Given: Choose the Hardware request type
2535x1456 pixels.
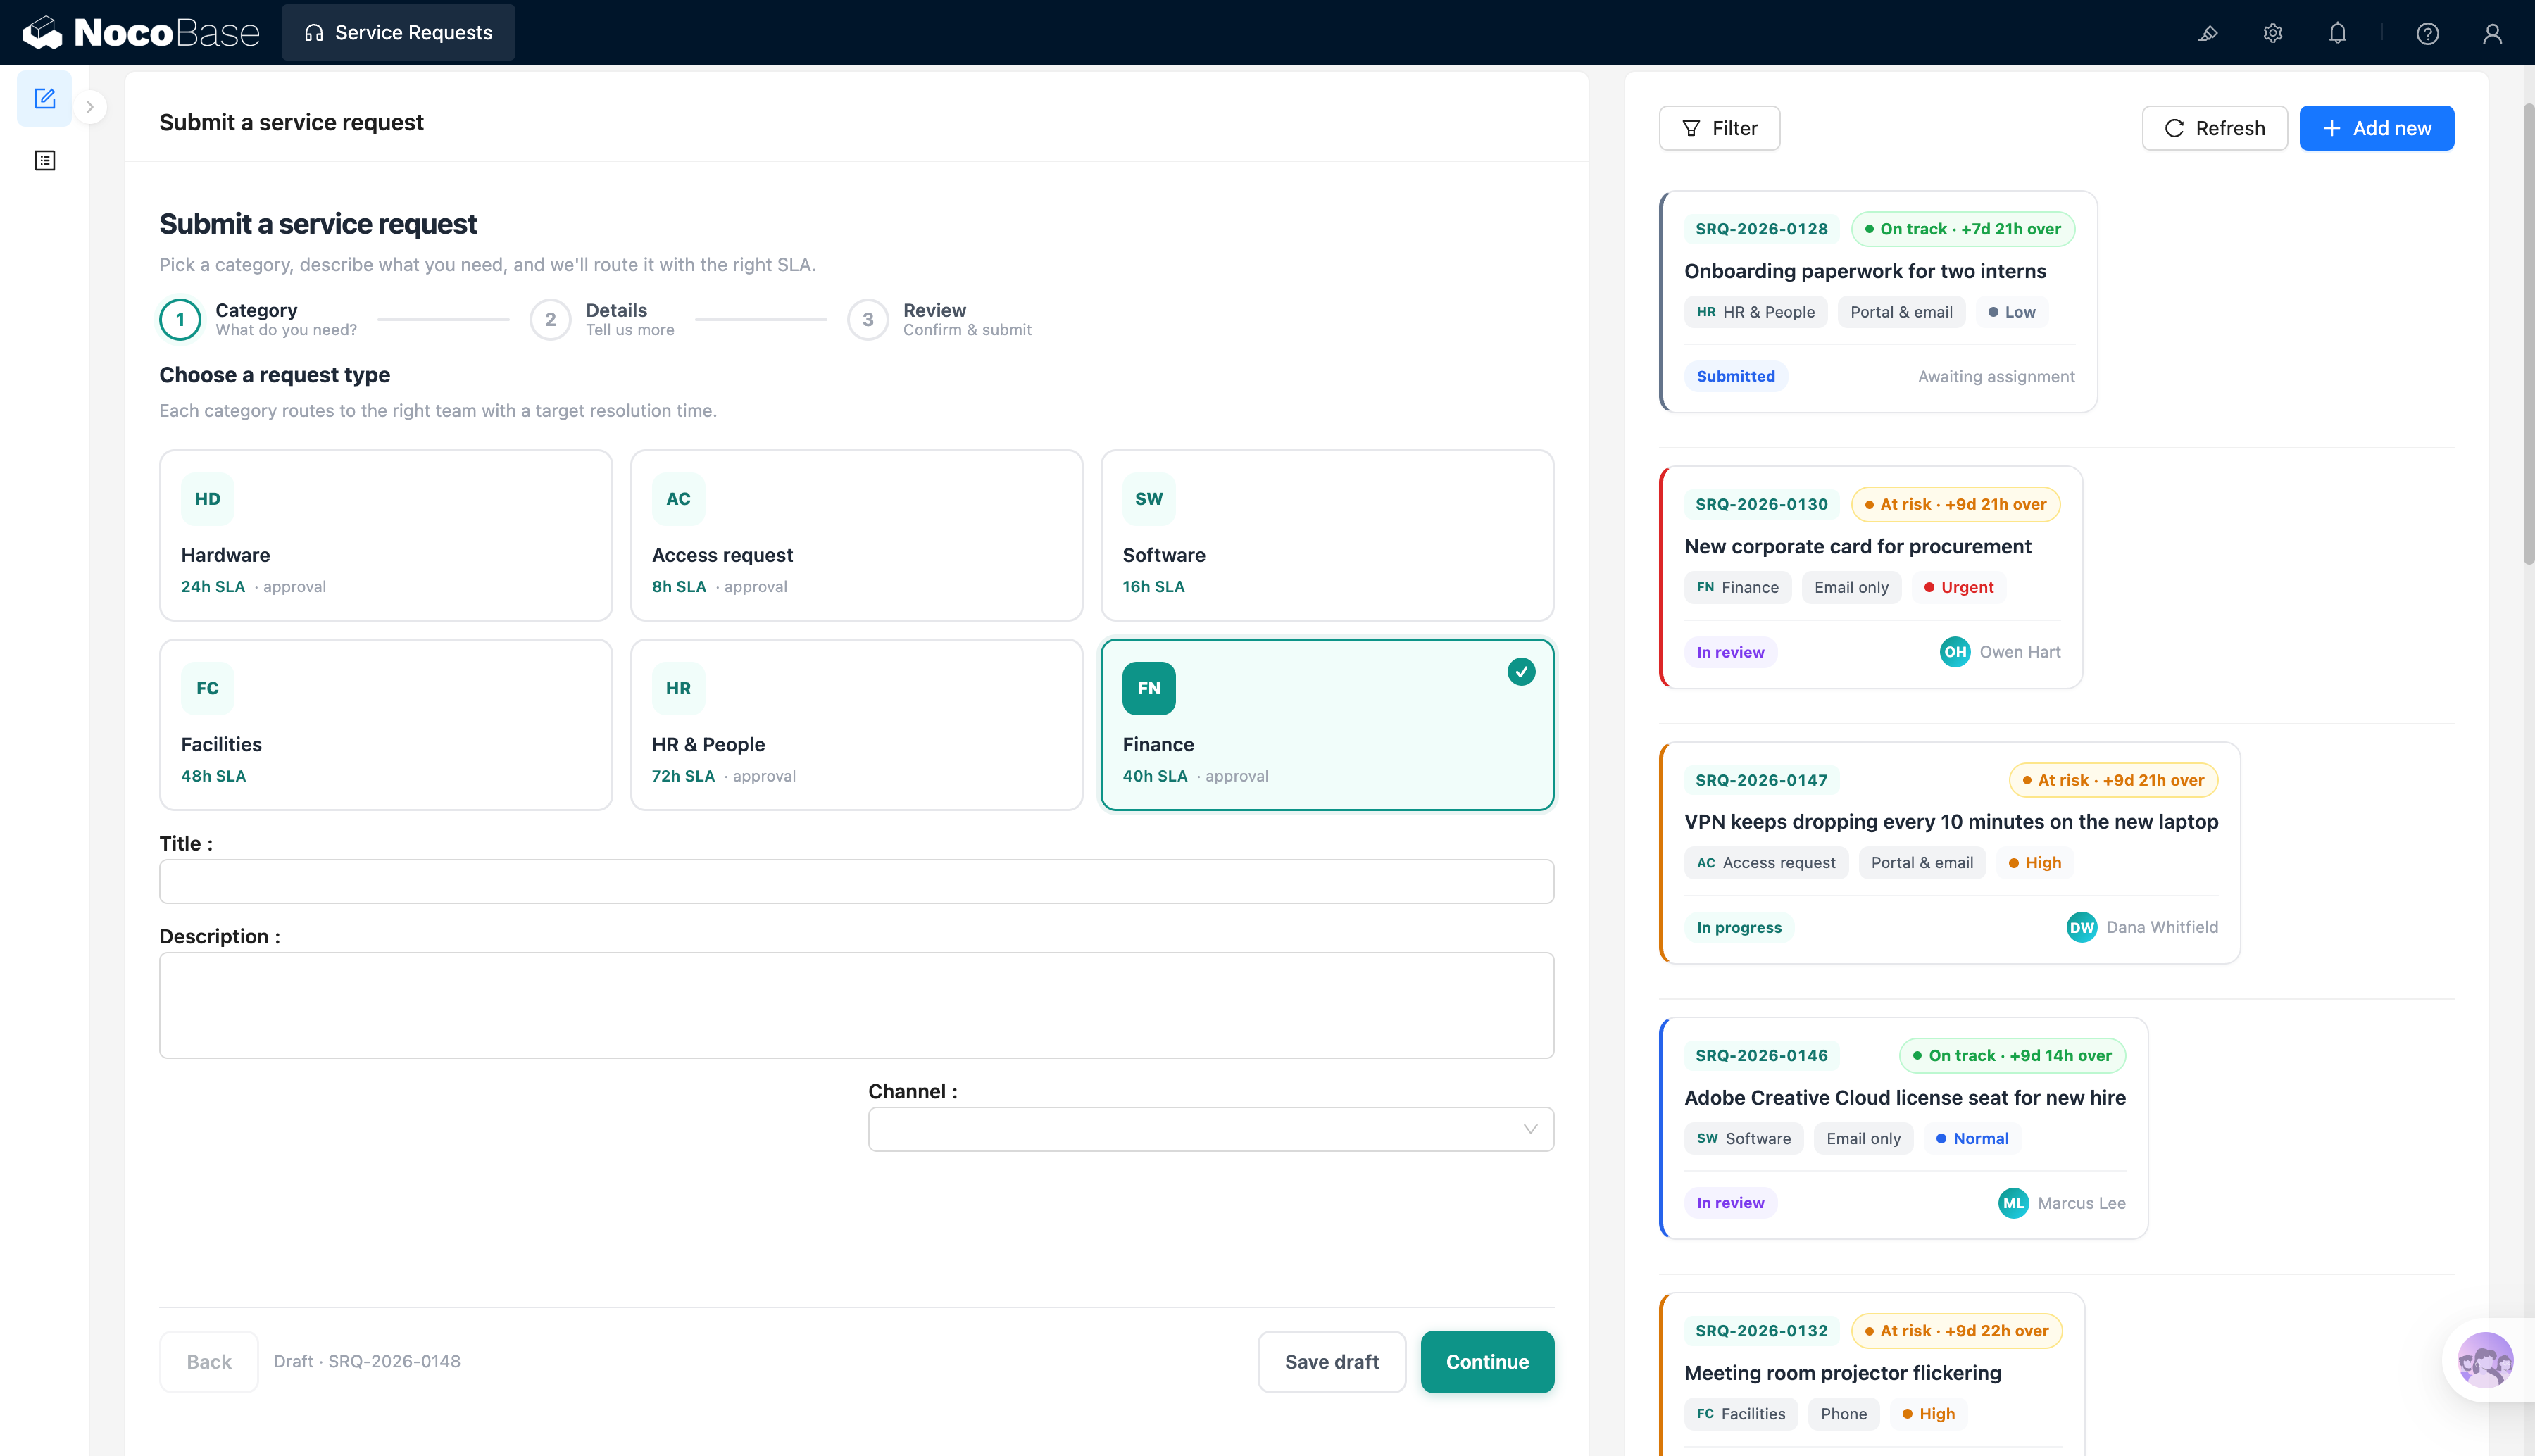Looking at the screenshot, I should click(x=386, y=535).
